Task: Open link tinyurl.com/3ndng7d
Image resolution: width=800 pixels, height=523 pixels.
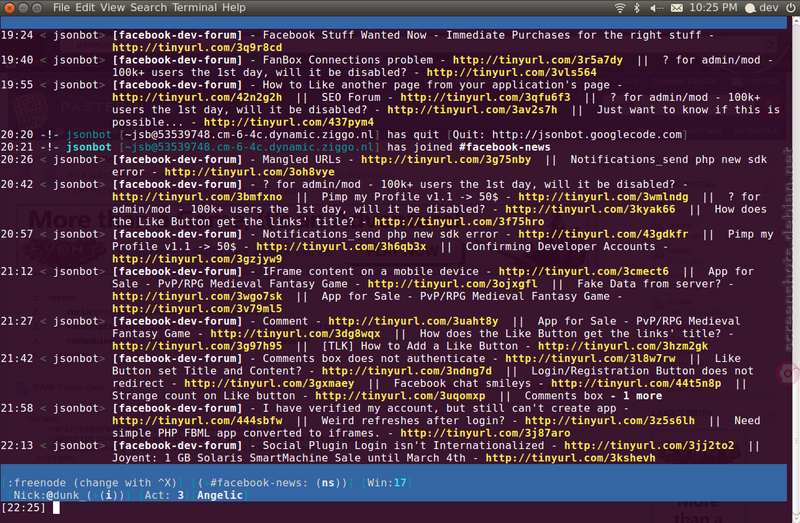Action: [407, 371]
